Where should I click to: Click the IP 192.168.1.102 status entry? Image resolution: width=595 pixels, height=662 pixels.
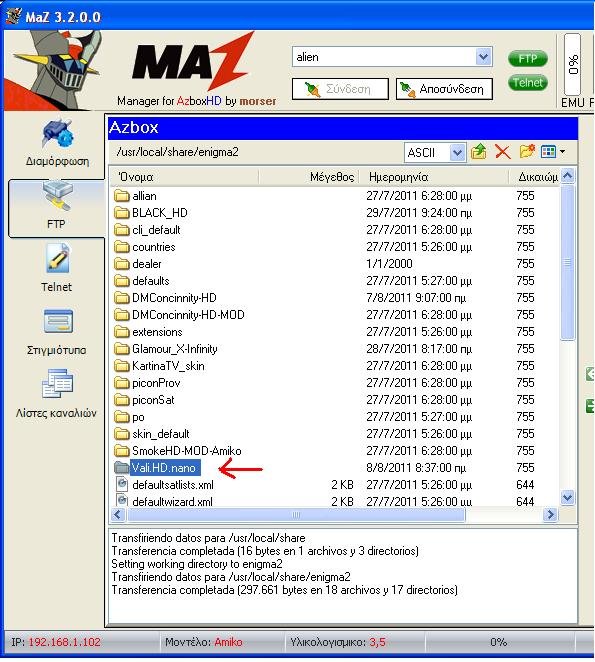pyautogui.click(x=56, y=642)
